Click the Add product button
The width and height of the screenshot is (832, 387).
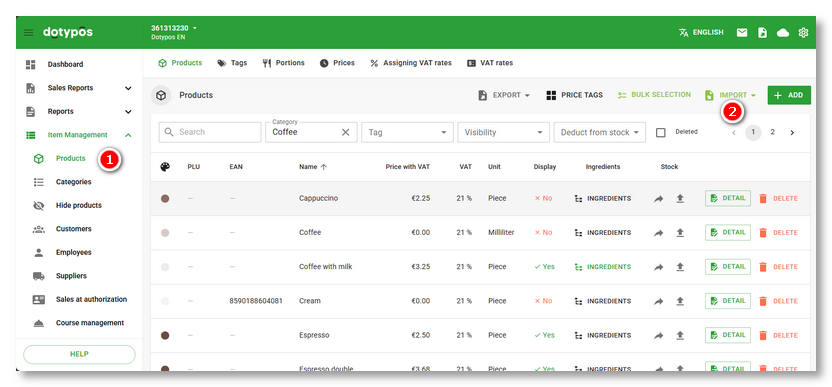[789, 96]
